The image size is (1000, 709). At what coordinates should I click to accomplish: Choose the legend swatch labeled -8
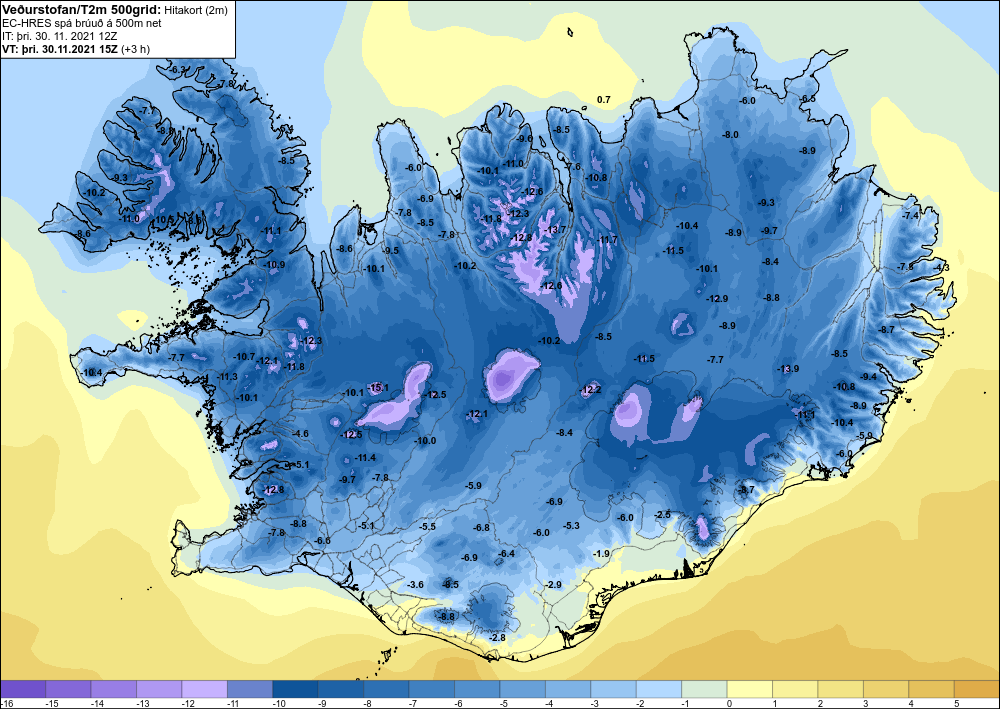coord(386,689)
